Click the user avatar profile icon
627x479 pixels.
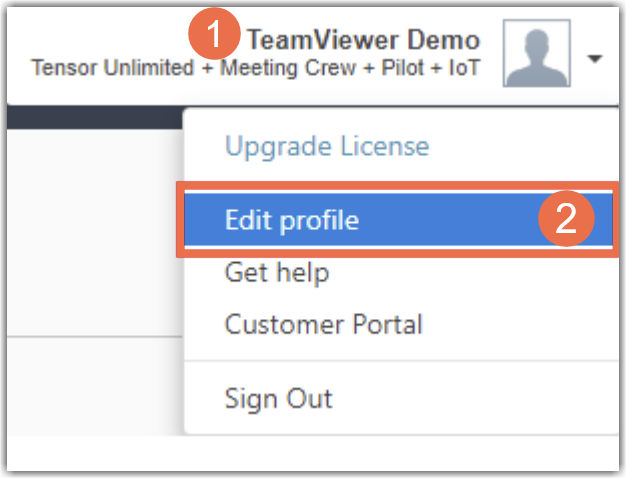coord(537,54)
